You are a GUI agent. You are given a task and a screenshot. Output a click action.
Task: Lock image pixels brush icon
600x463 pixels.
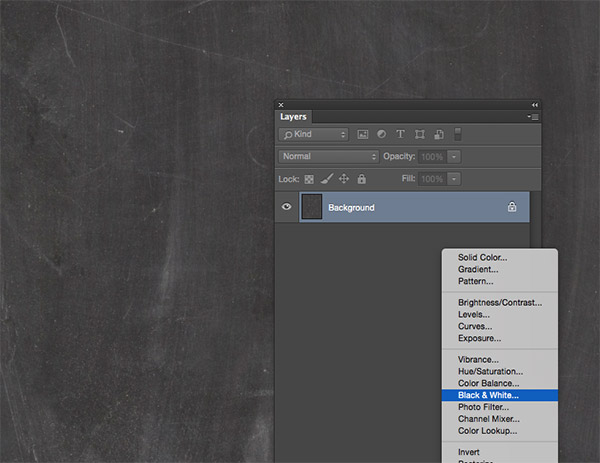pyautogui.click(x=326, y=179)
